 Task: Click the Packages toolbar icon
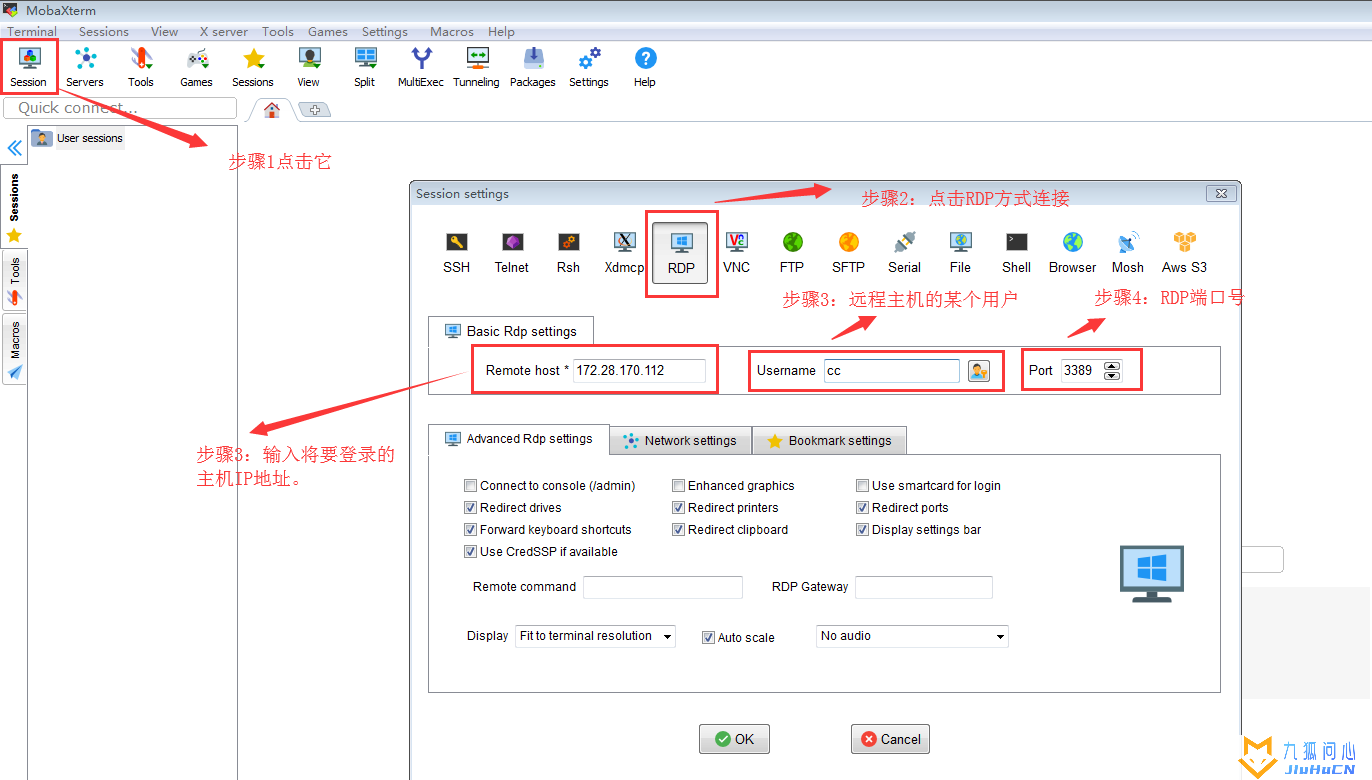coord(533,67)
